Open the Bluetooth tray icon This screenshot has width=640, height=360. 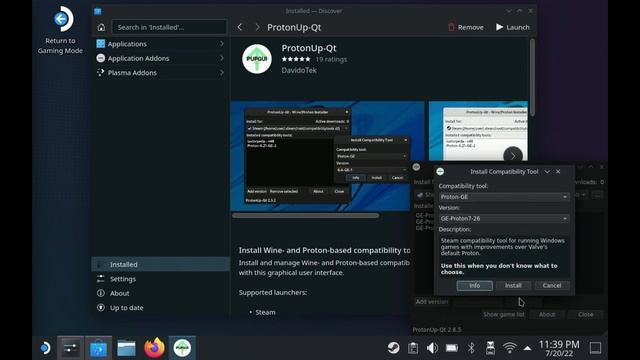pos(471,348)
